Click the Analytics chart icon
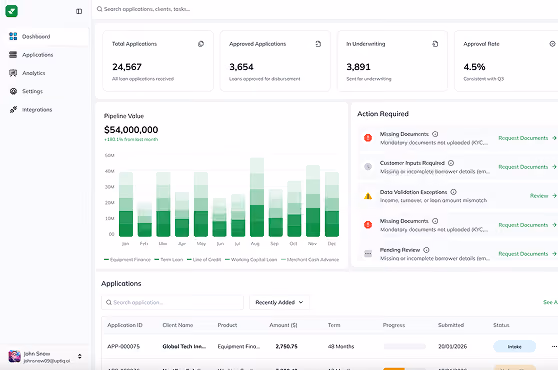This screenshot has width=558, height=370. point(13,73)
